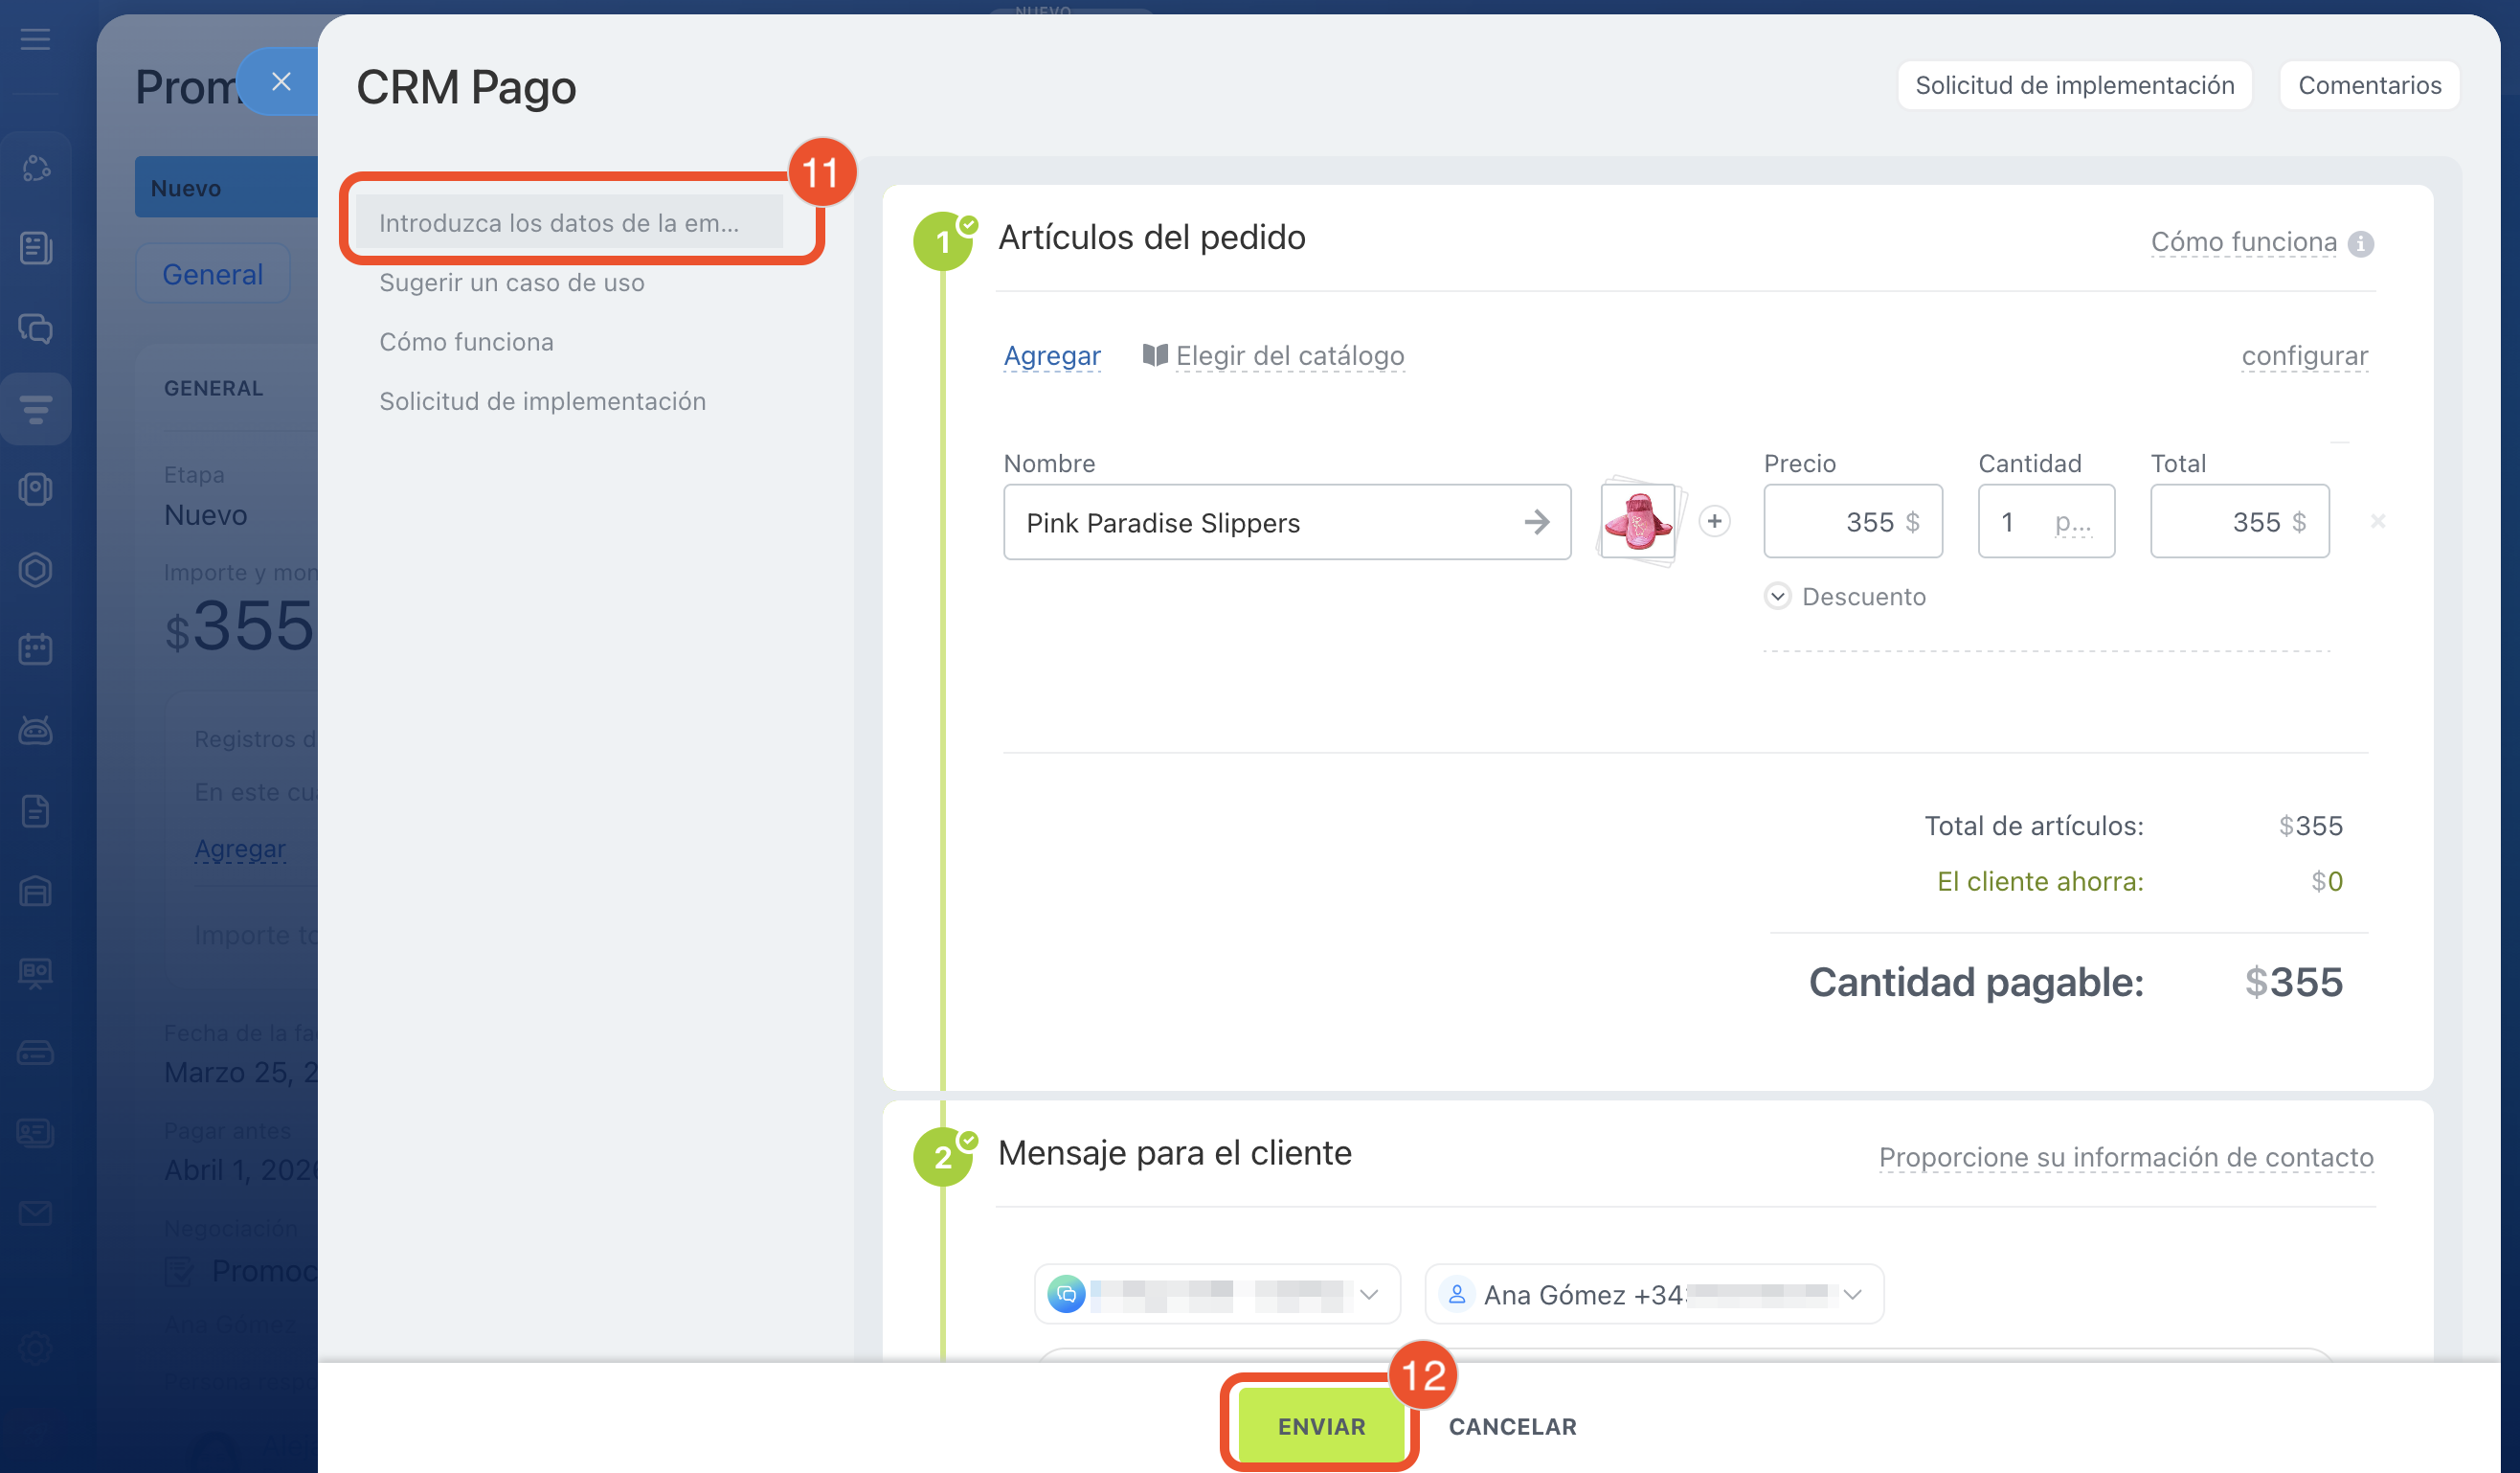Click the Comentarios button
2520x1473 pixels.
[x=2368, y=85]
